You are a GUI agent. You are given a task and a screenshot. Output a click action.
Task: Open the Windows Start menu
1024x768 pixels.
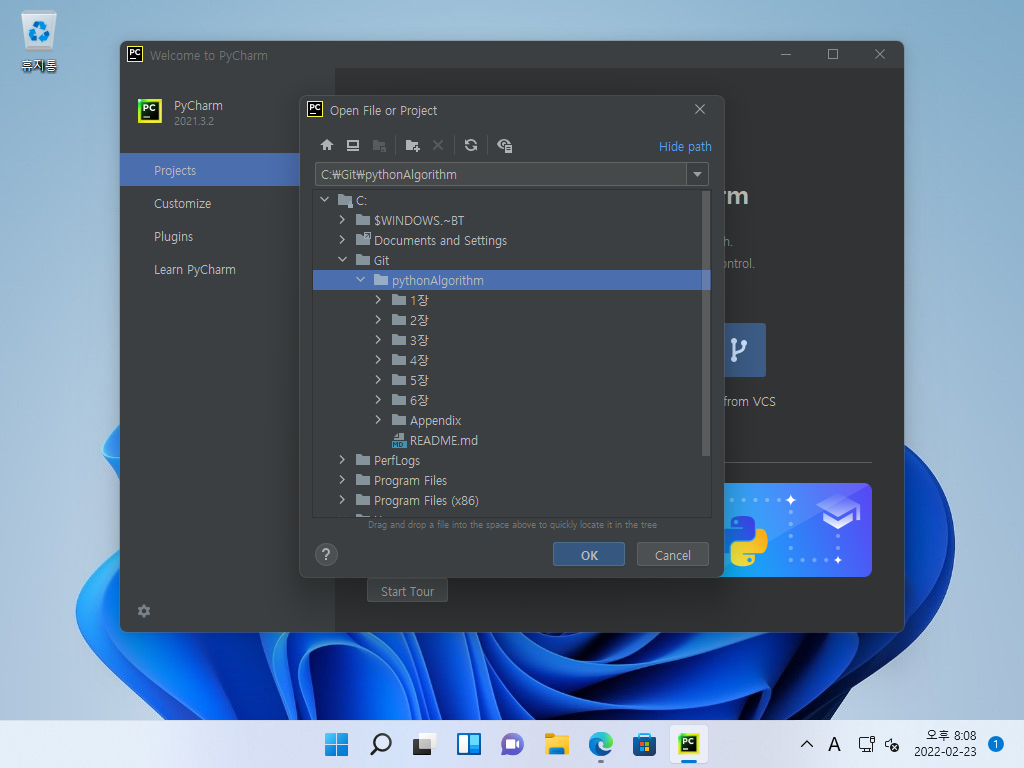pos(336,744)
